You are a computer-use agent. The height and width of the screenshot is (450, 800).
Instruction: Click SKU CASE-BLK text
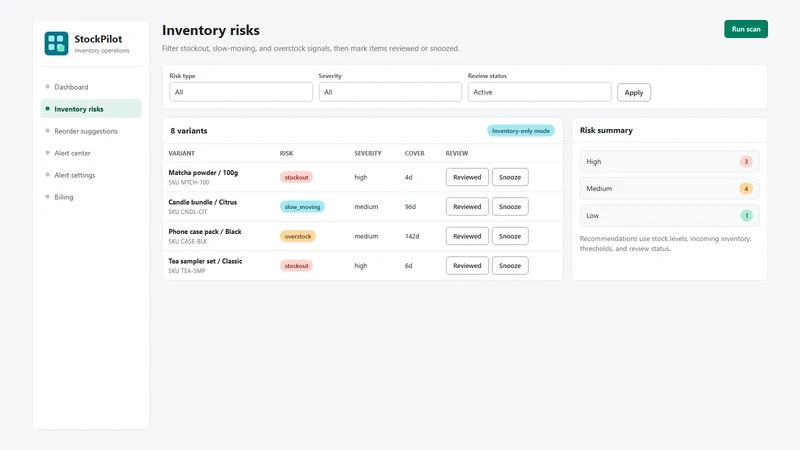[x=188, y=241]
